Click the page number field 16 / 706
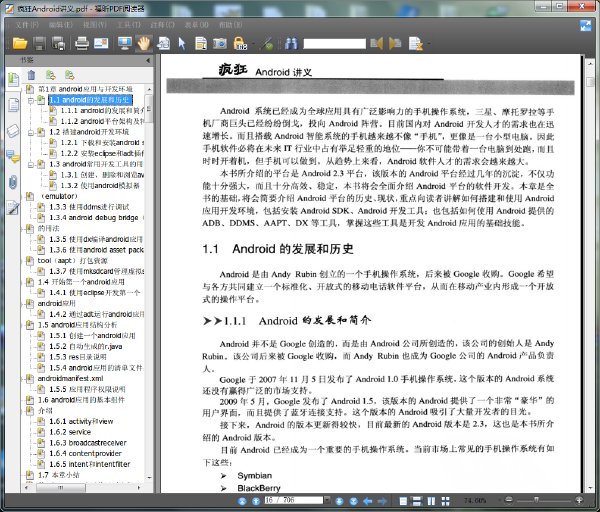 [294, 500]
